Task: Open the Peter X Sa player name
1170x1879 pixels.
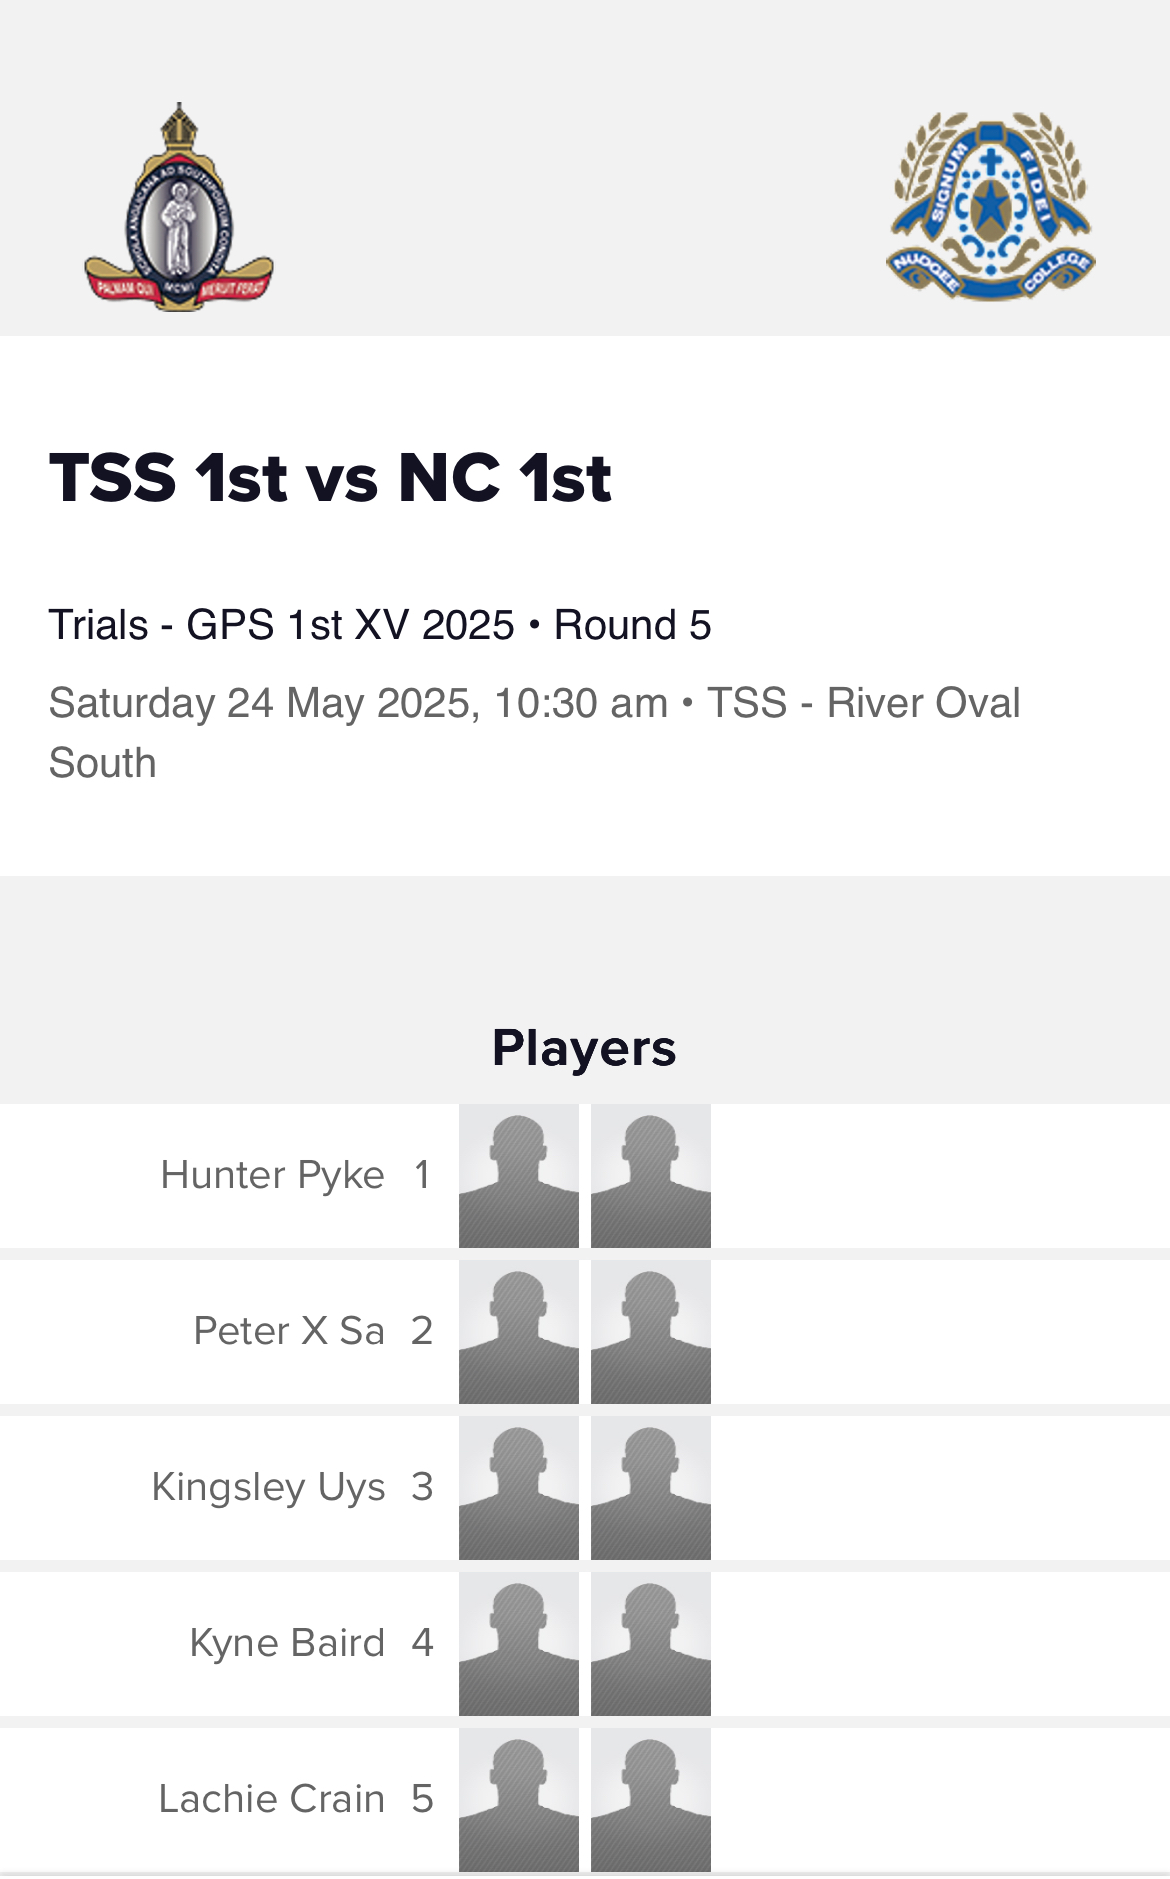Action: 289,1331
